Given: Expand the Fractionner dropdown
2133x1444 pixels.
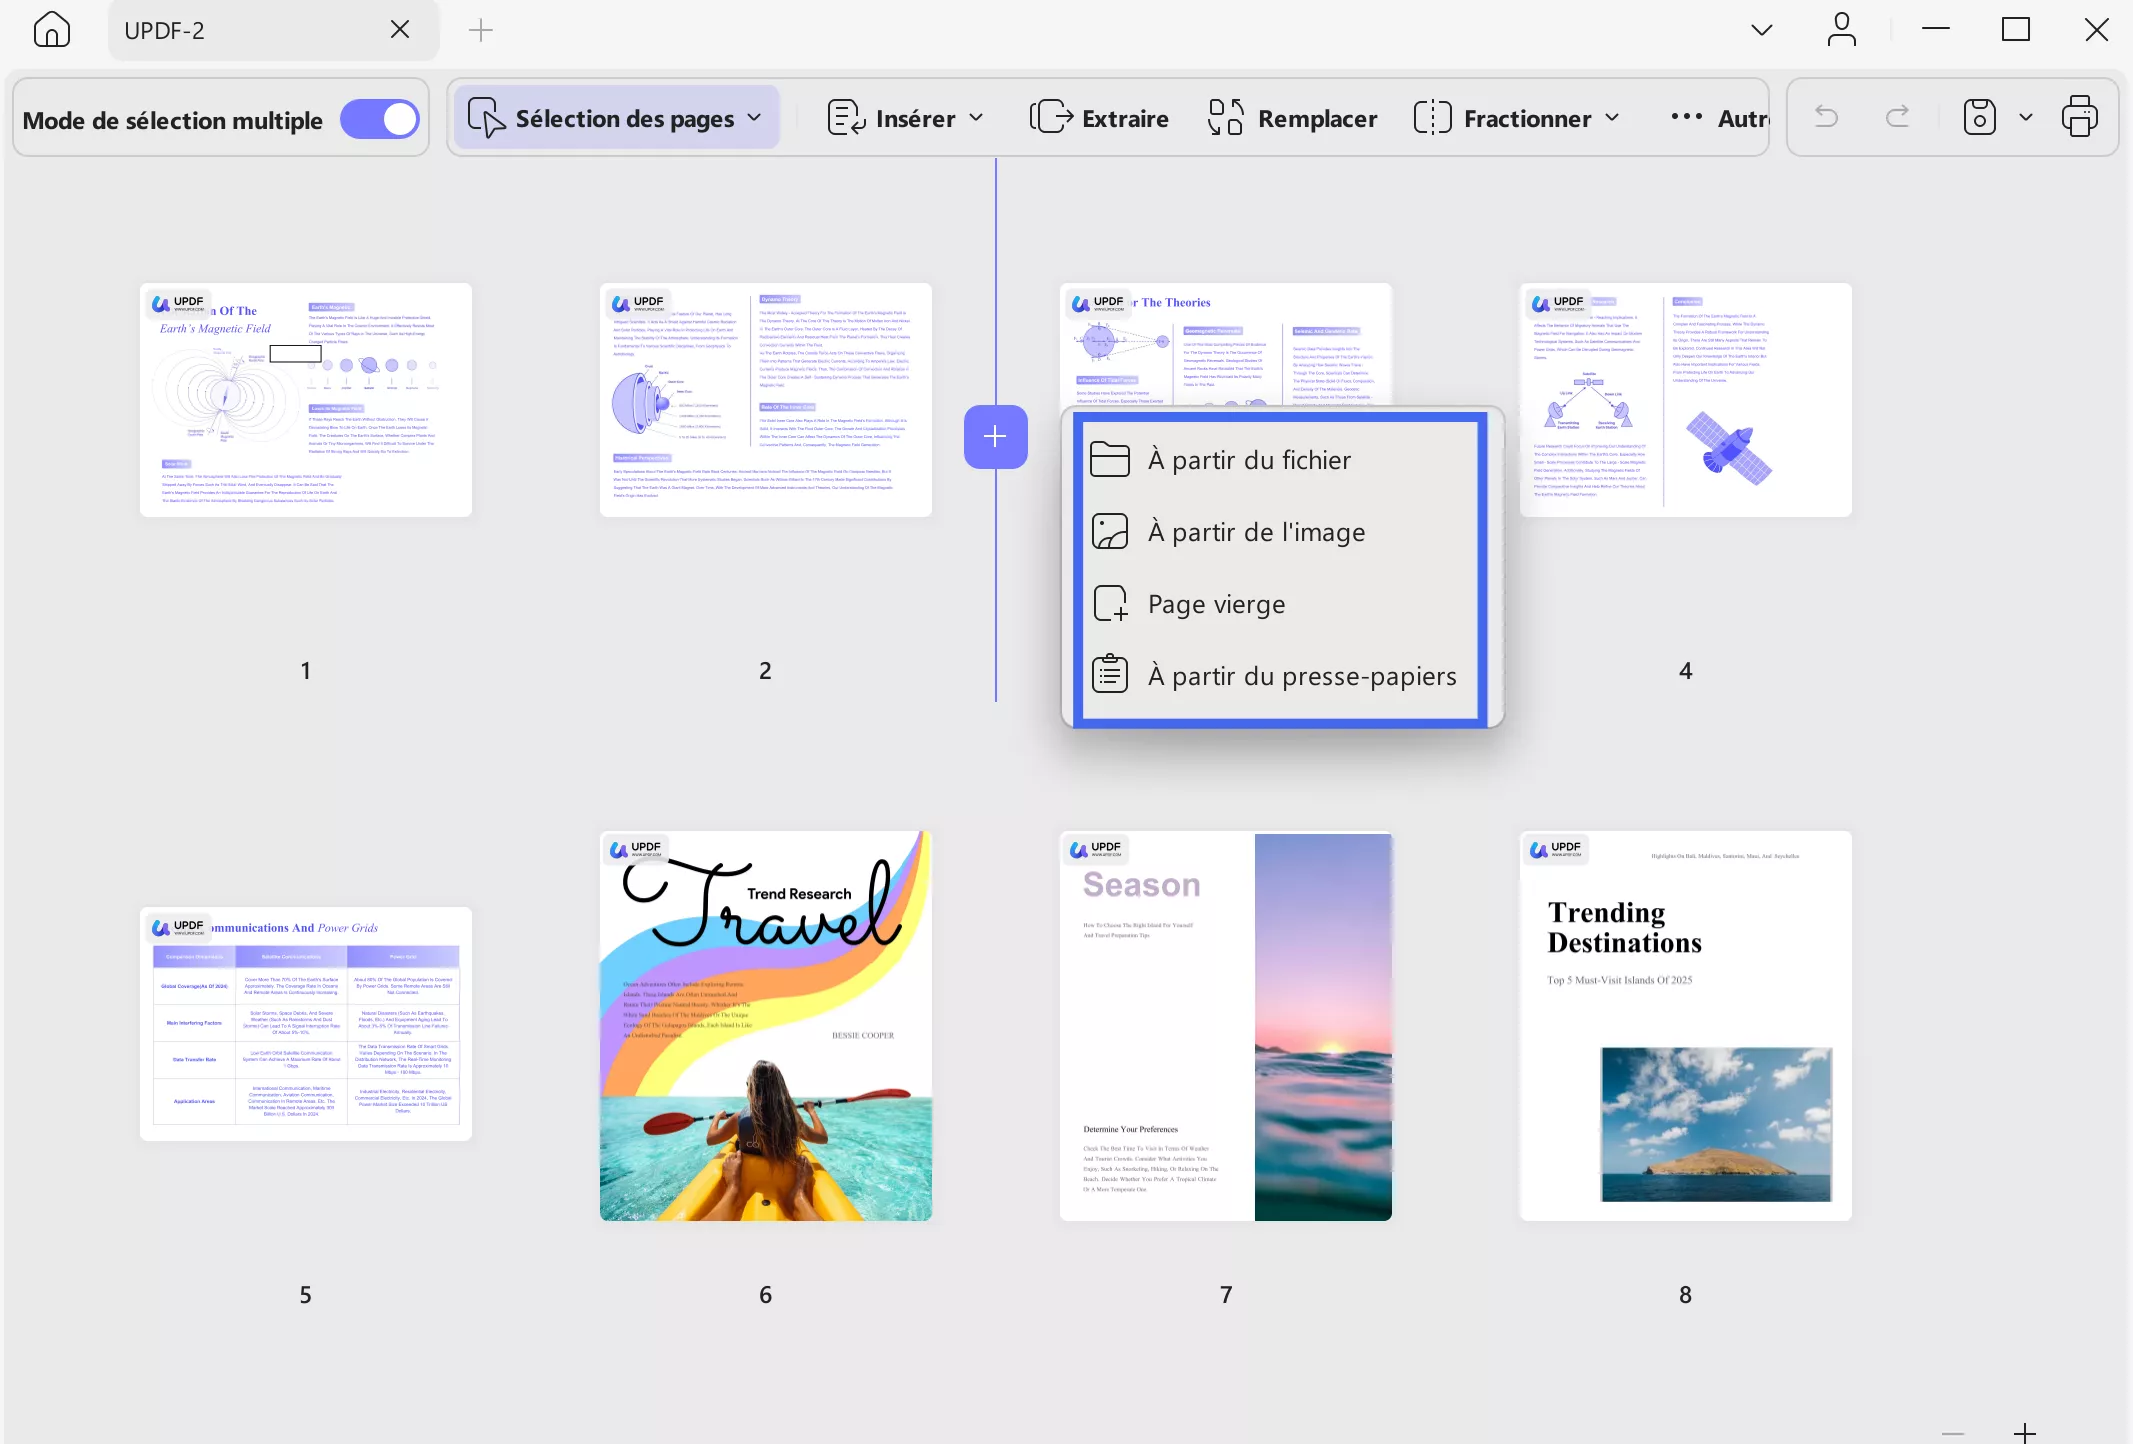Looking at the screenshot, I should coord(1612,117).
